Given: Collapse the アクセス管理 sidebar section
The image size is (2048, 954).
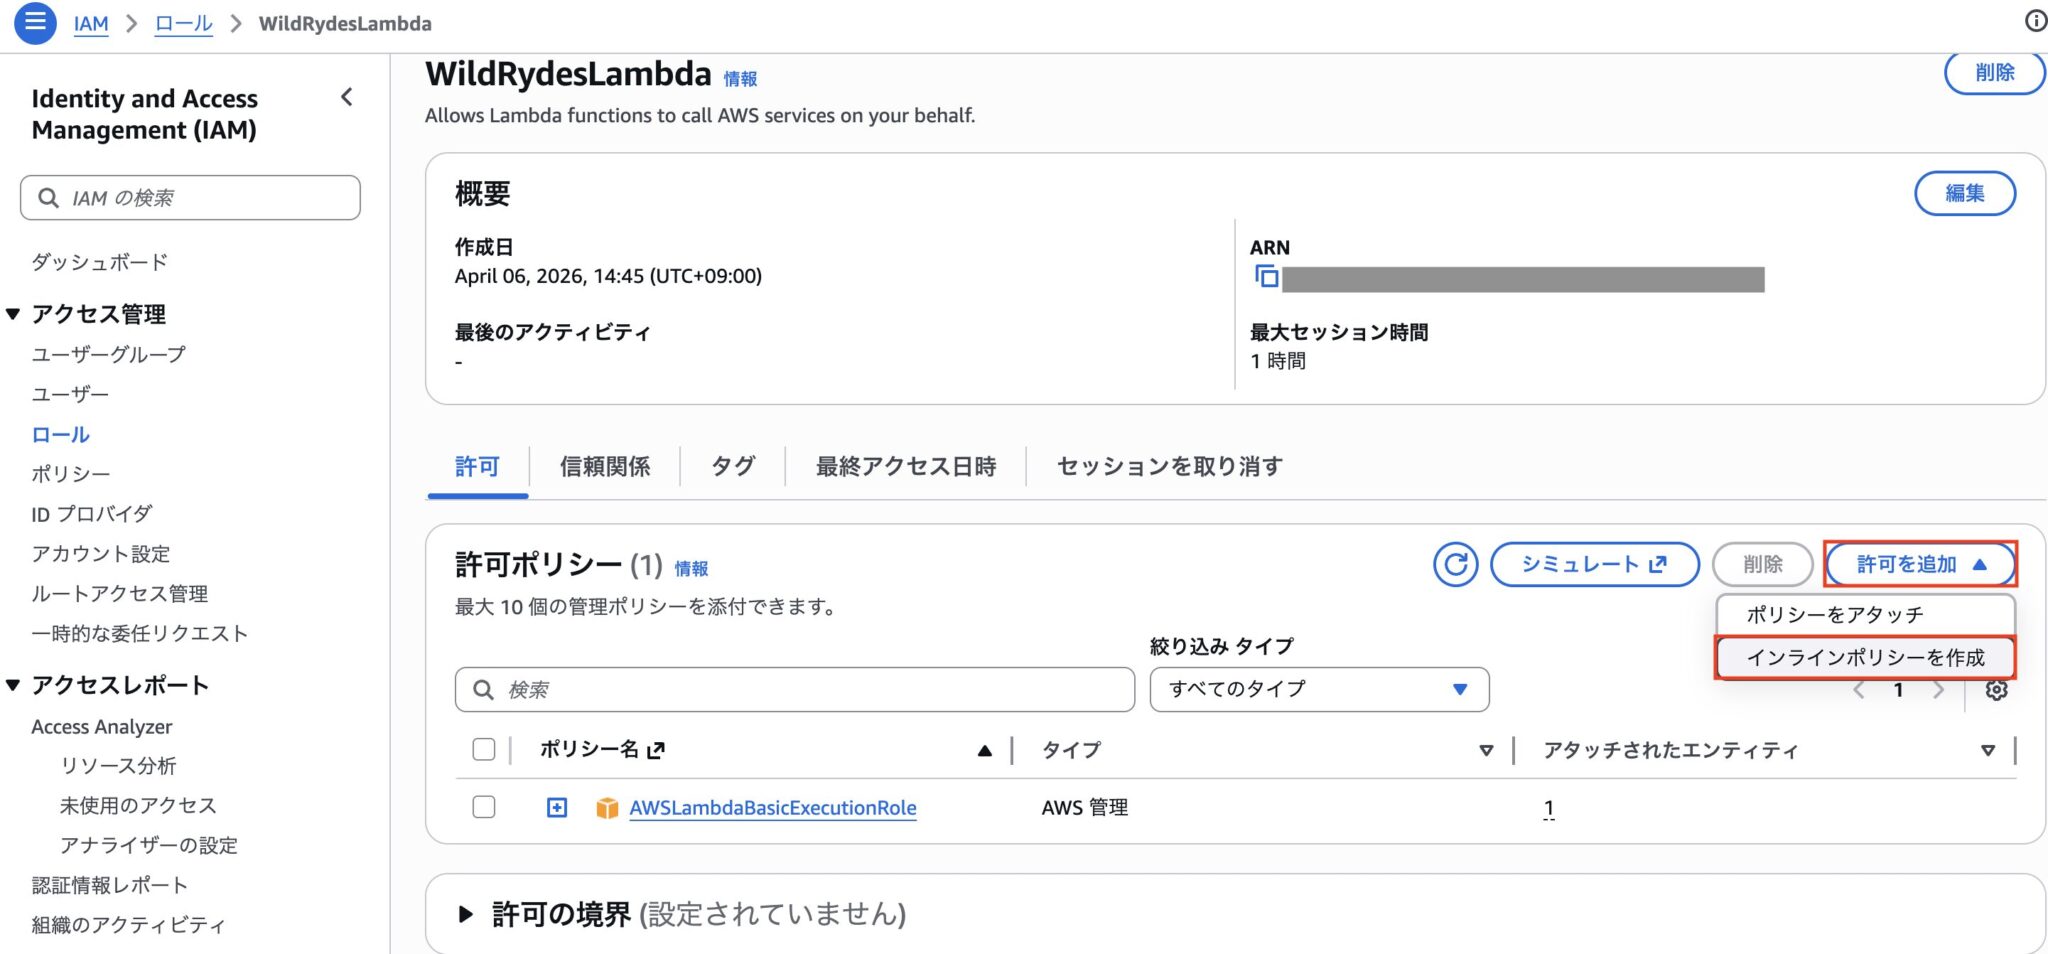Looking at the screenshot, I should (x=13, y=314).
